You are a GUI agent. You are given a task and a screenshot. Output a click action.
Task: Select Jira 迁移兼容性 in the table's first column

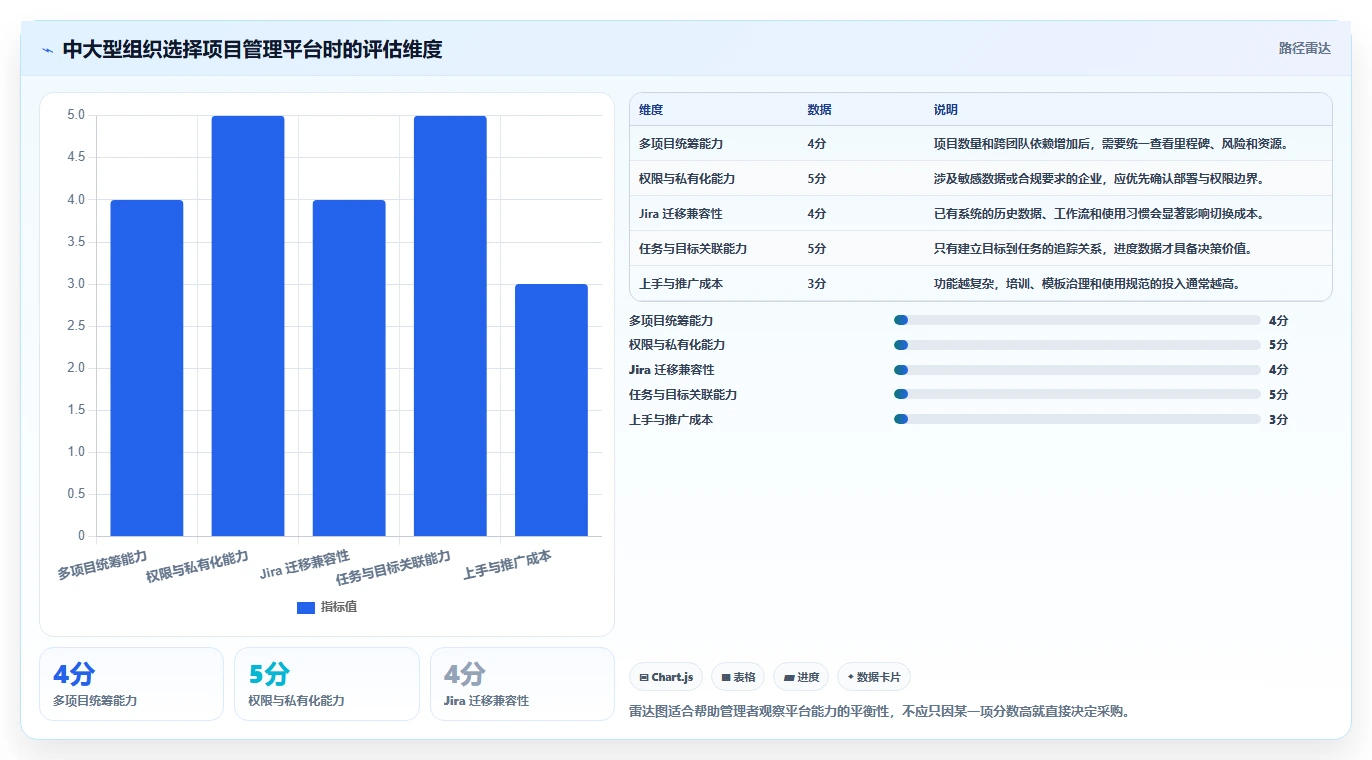pyautogui.click(x=680, y=214)
